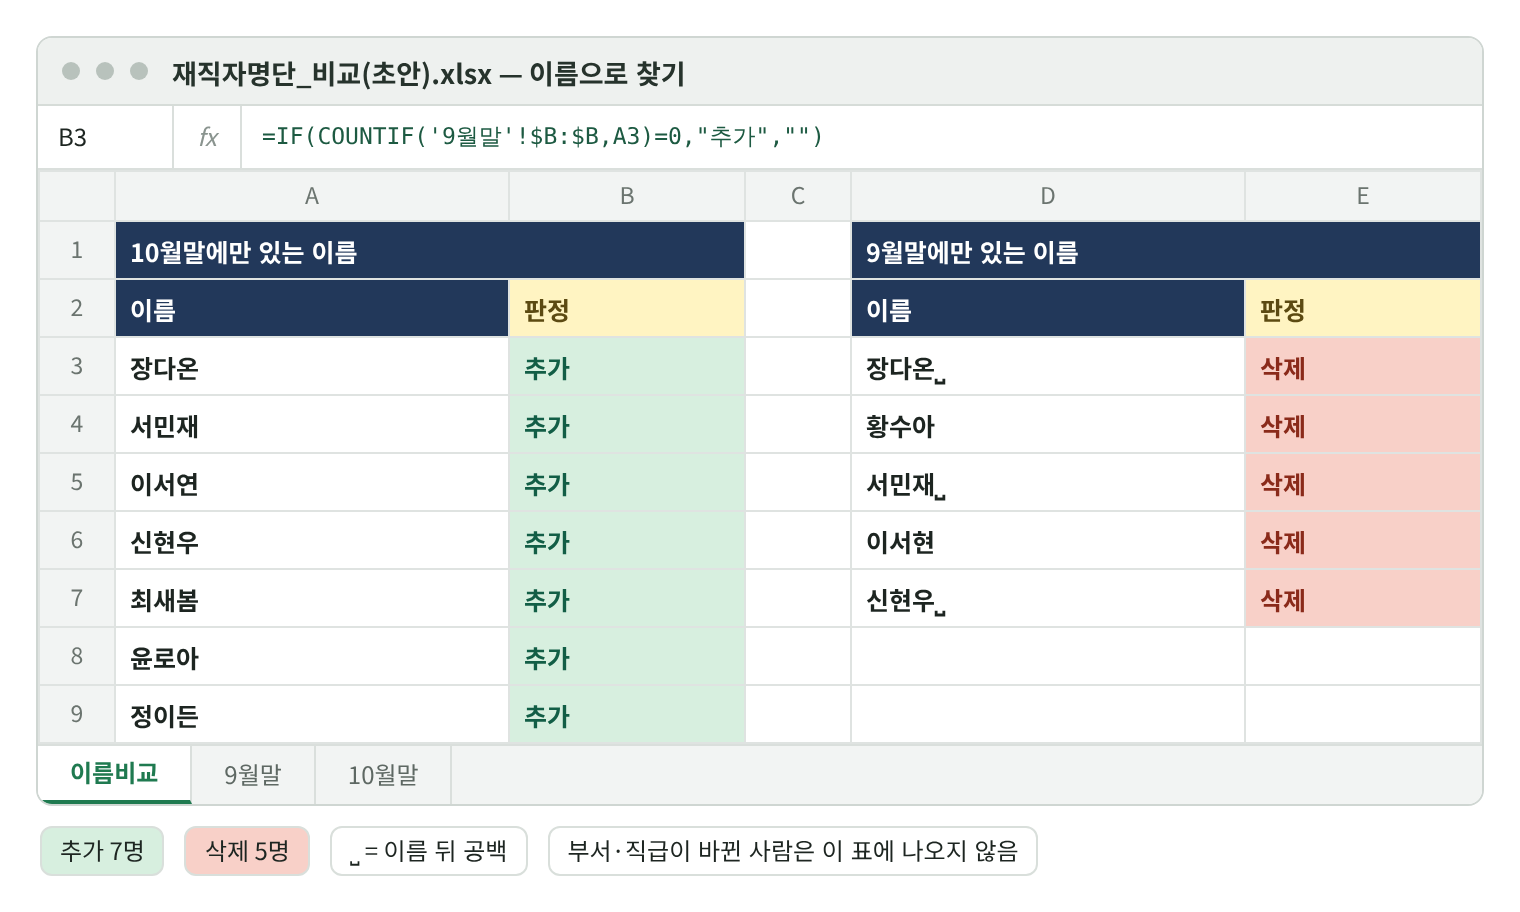The width and height of the screenshot is (1520, 912).
Task: Select row 2 header
Action: 77,308
